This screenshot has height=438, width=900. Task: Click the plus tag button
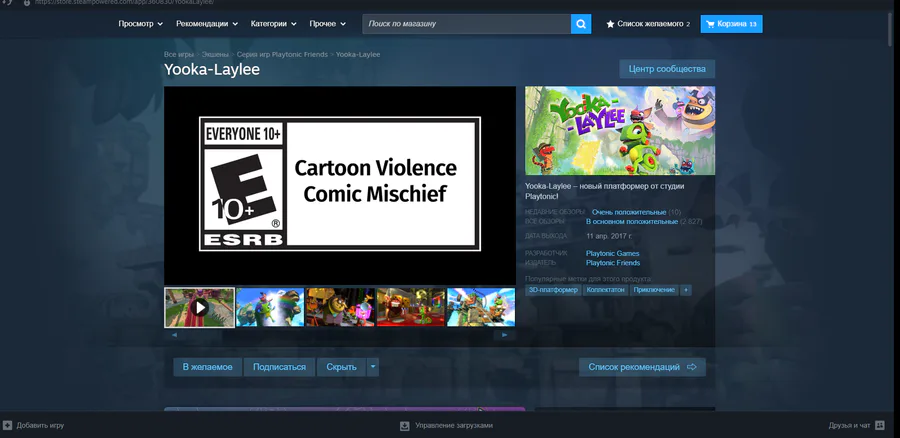click(685, 290)
